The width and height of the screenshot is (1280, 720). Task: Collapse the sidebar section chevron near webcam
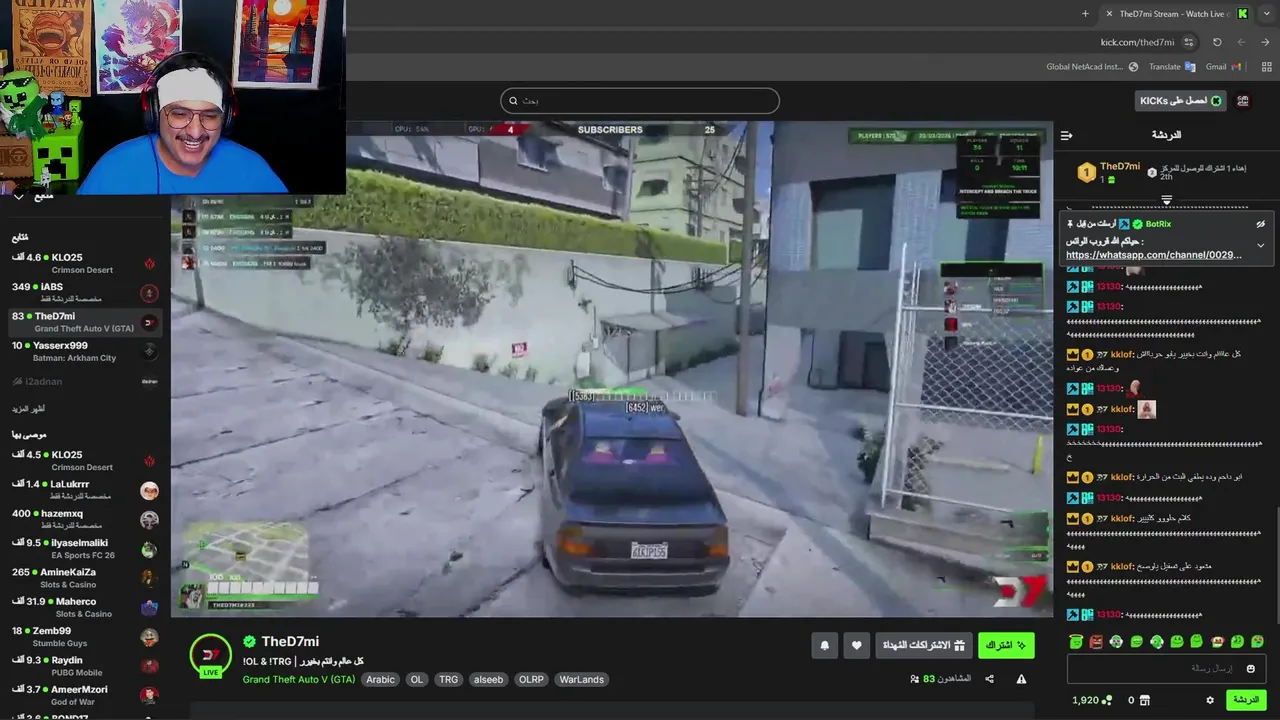pos(18,196)
